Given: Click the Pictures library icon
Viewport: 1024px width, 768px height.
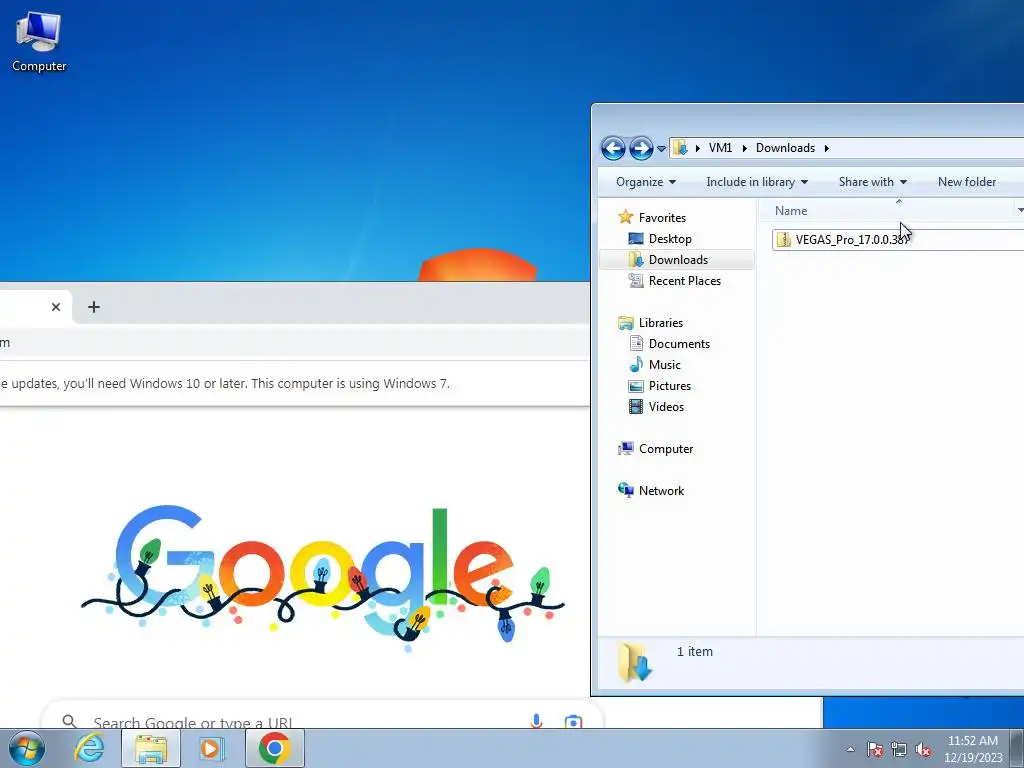Looking at the screenshot, I should coord(635,386).
